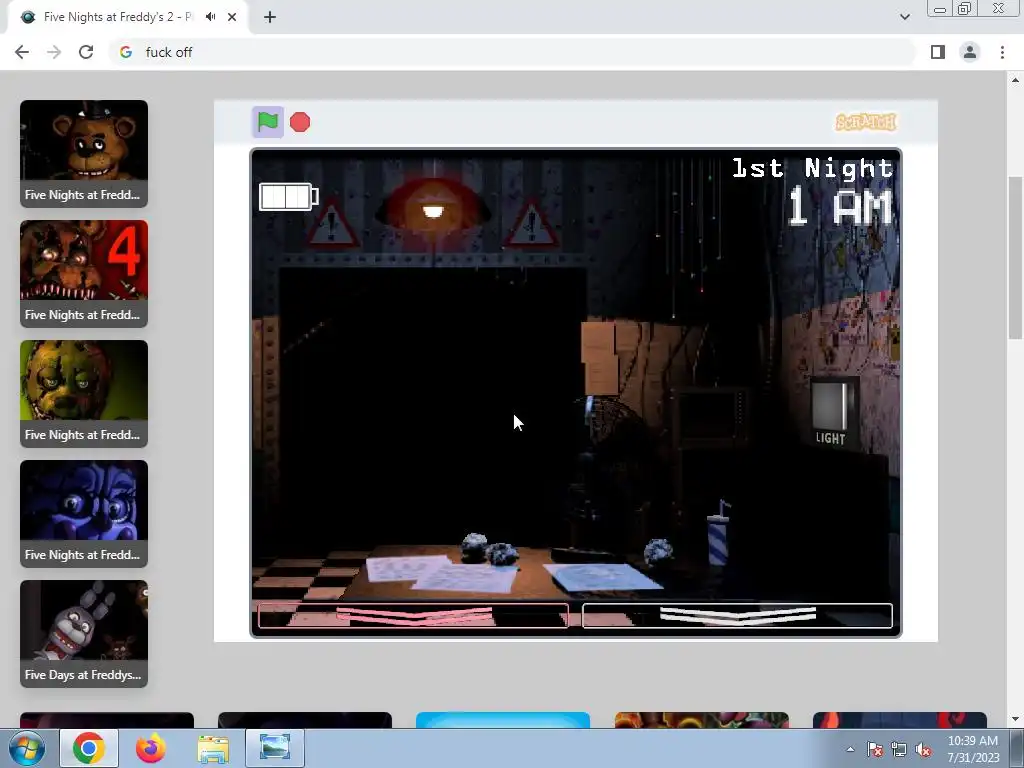Click the green flag to start the game
This screenshot has height=768, width=1024.
coord(268,122)
